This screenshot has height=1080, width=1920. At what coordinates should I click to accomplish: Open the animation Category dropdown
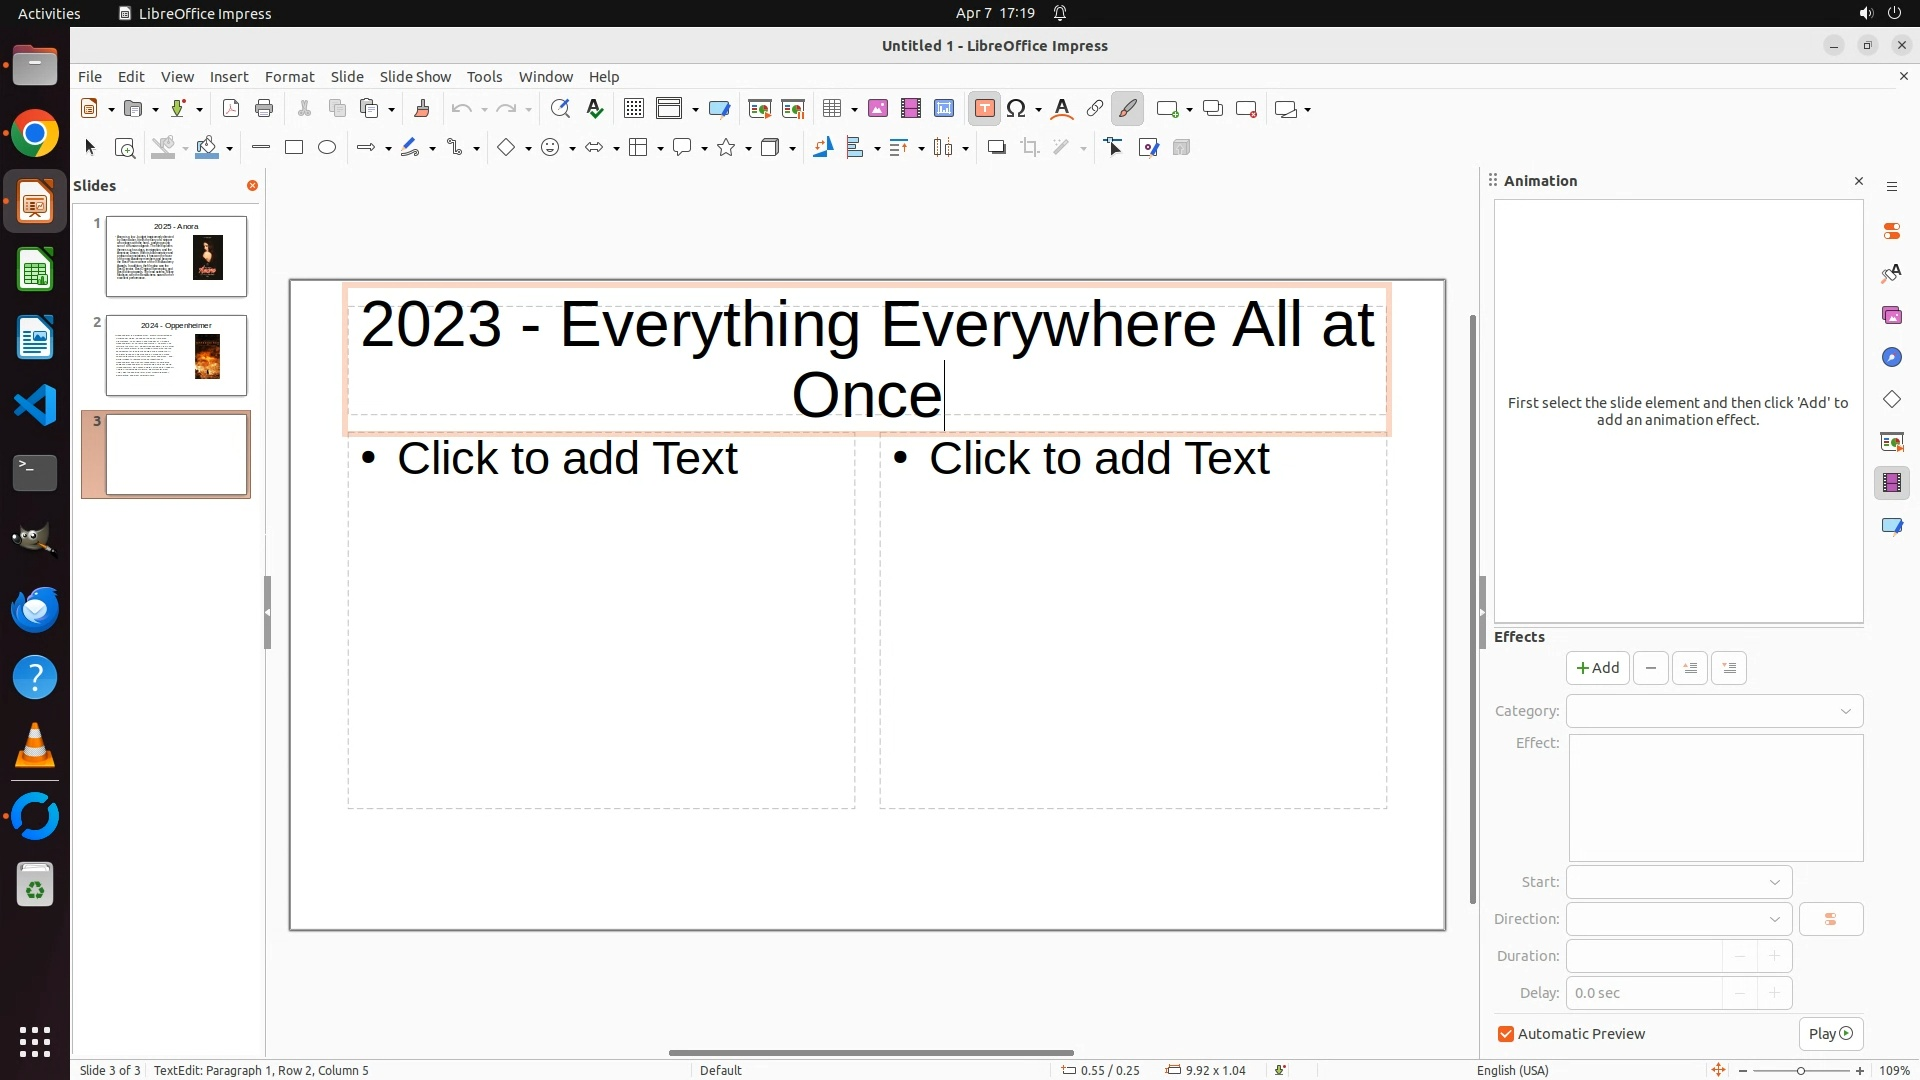(1714, 711)
